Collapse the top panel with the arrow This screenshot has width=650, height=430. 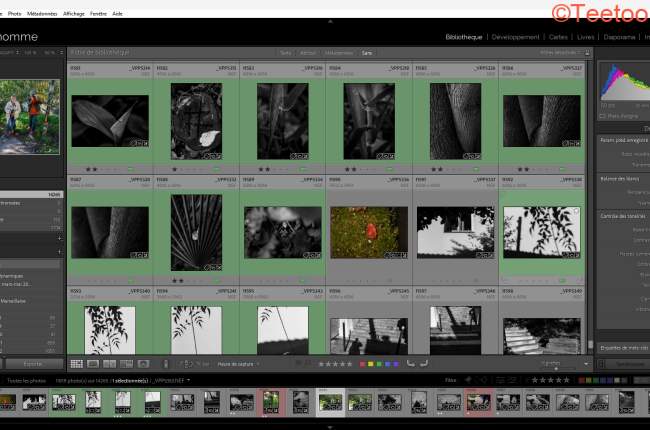click(330, 20)
